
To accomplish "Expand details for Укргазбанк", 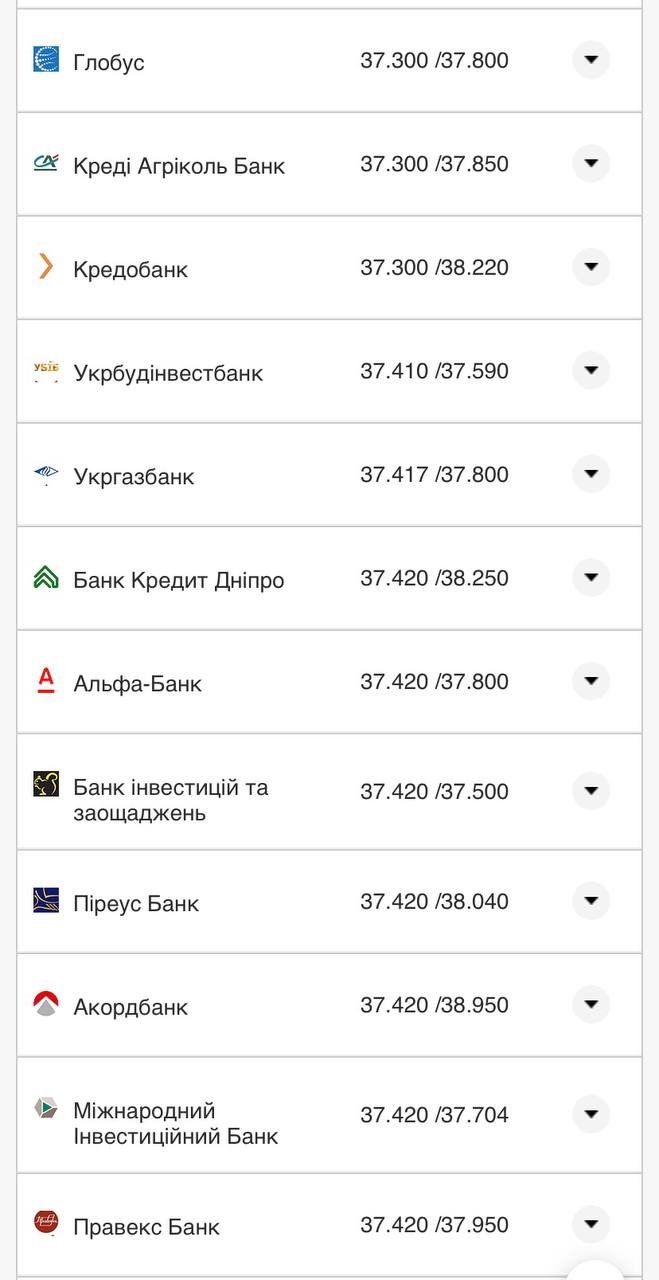I will click(591, 475).
